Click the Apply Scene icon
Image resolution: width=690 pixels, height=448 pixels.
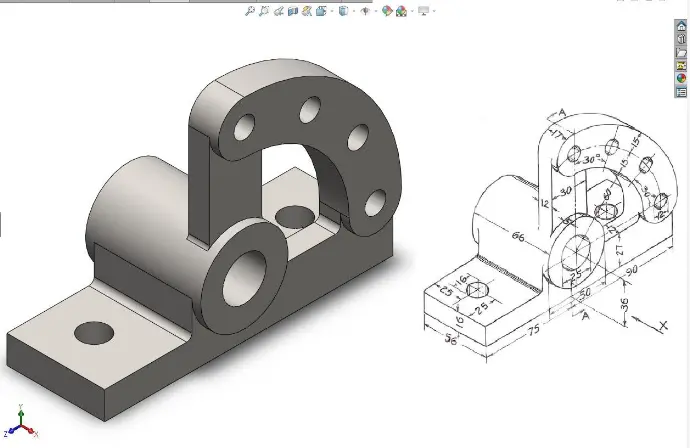(x=401, y=11)
